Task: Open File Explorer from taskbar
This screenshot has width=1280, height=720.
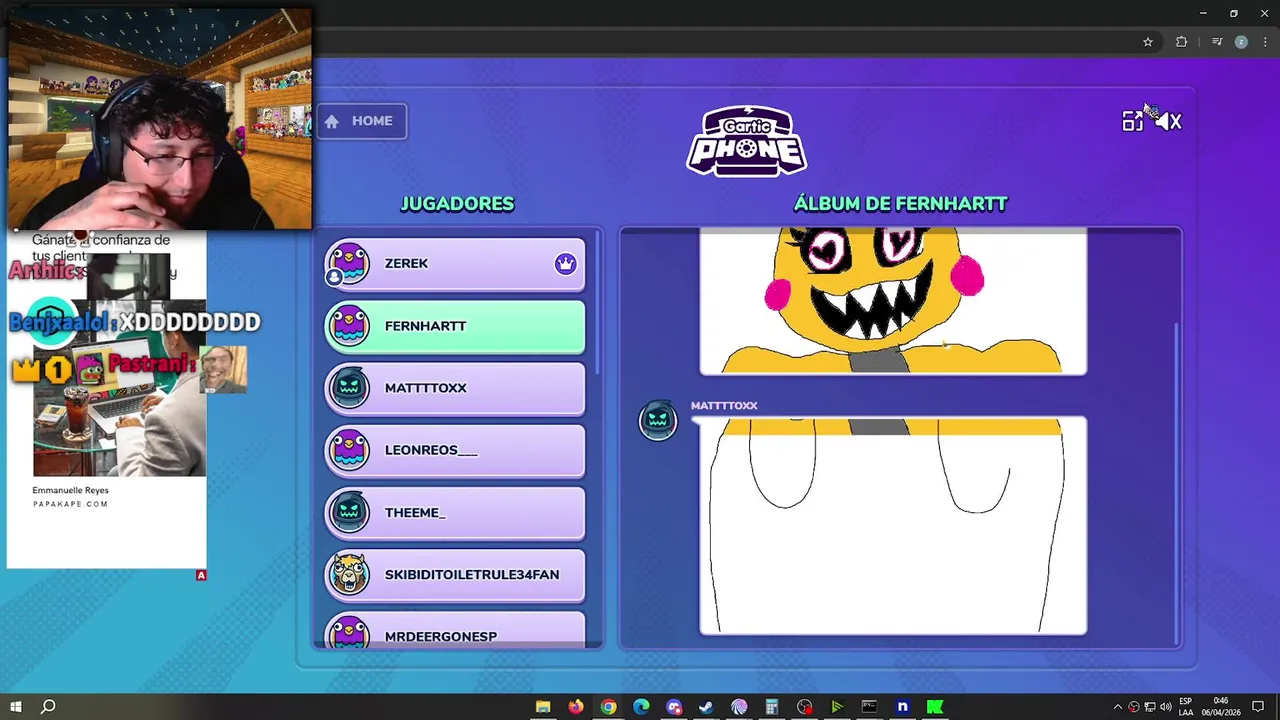Action: point(543,707)
